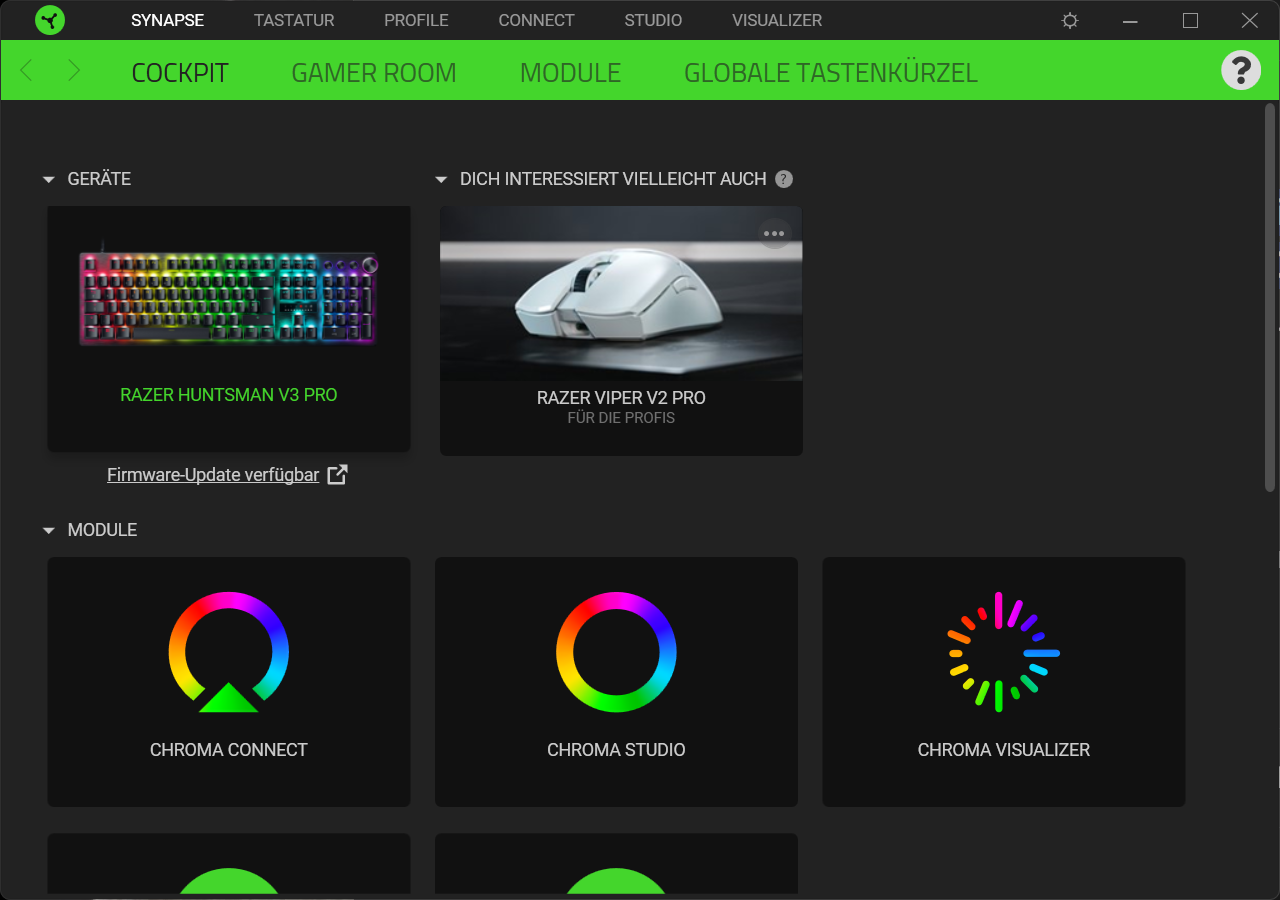Open help with the question mark icon
This screenshot has height=900, width=1280.
(1241, 70)
